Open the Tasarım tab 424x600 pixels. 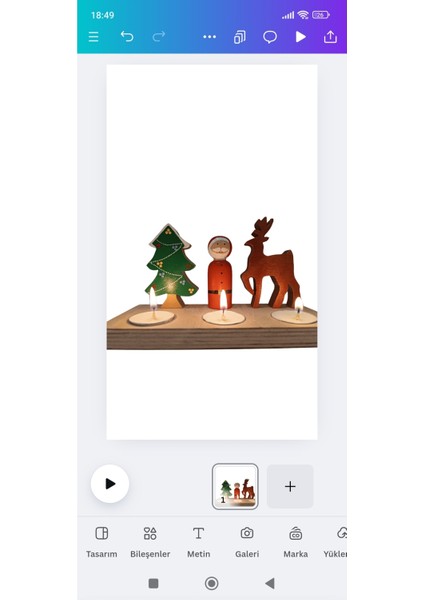[x=101, y=542]
